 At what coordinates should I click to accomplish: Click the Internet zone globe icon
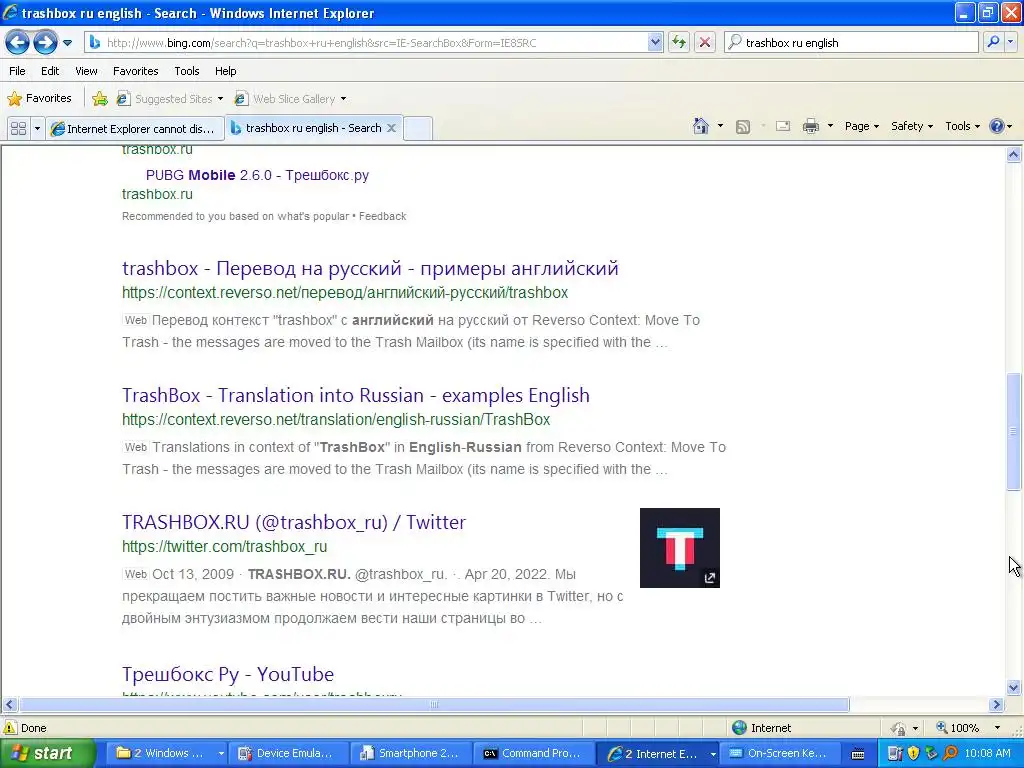point(739,728)
